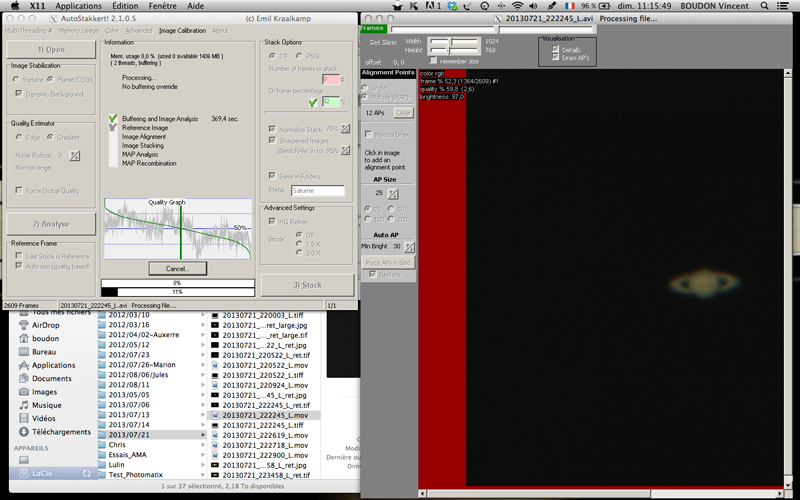Toggle the Draw AP's checkbox
The width and height of the screenshot is (800, 500).
click(x=557, y=57)
